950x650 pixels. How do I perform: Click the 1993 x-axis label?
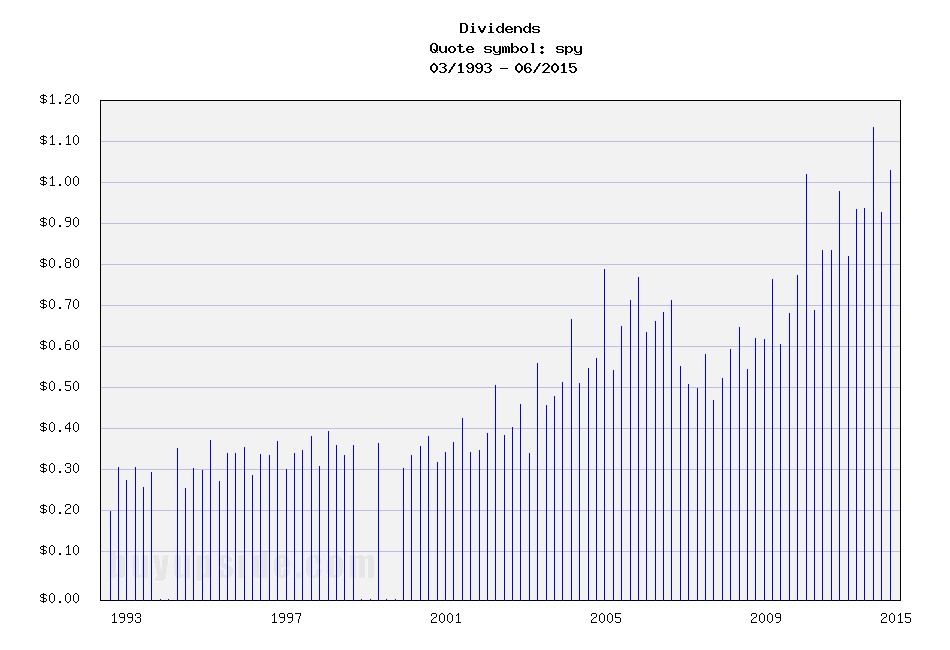pyautogui.click(x=126, y=618)
